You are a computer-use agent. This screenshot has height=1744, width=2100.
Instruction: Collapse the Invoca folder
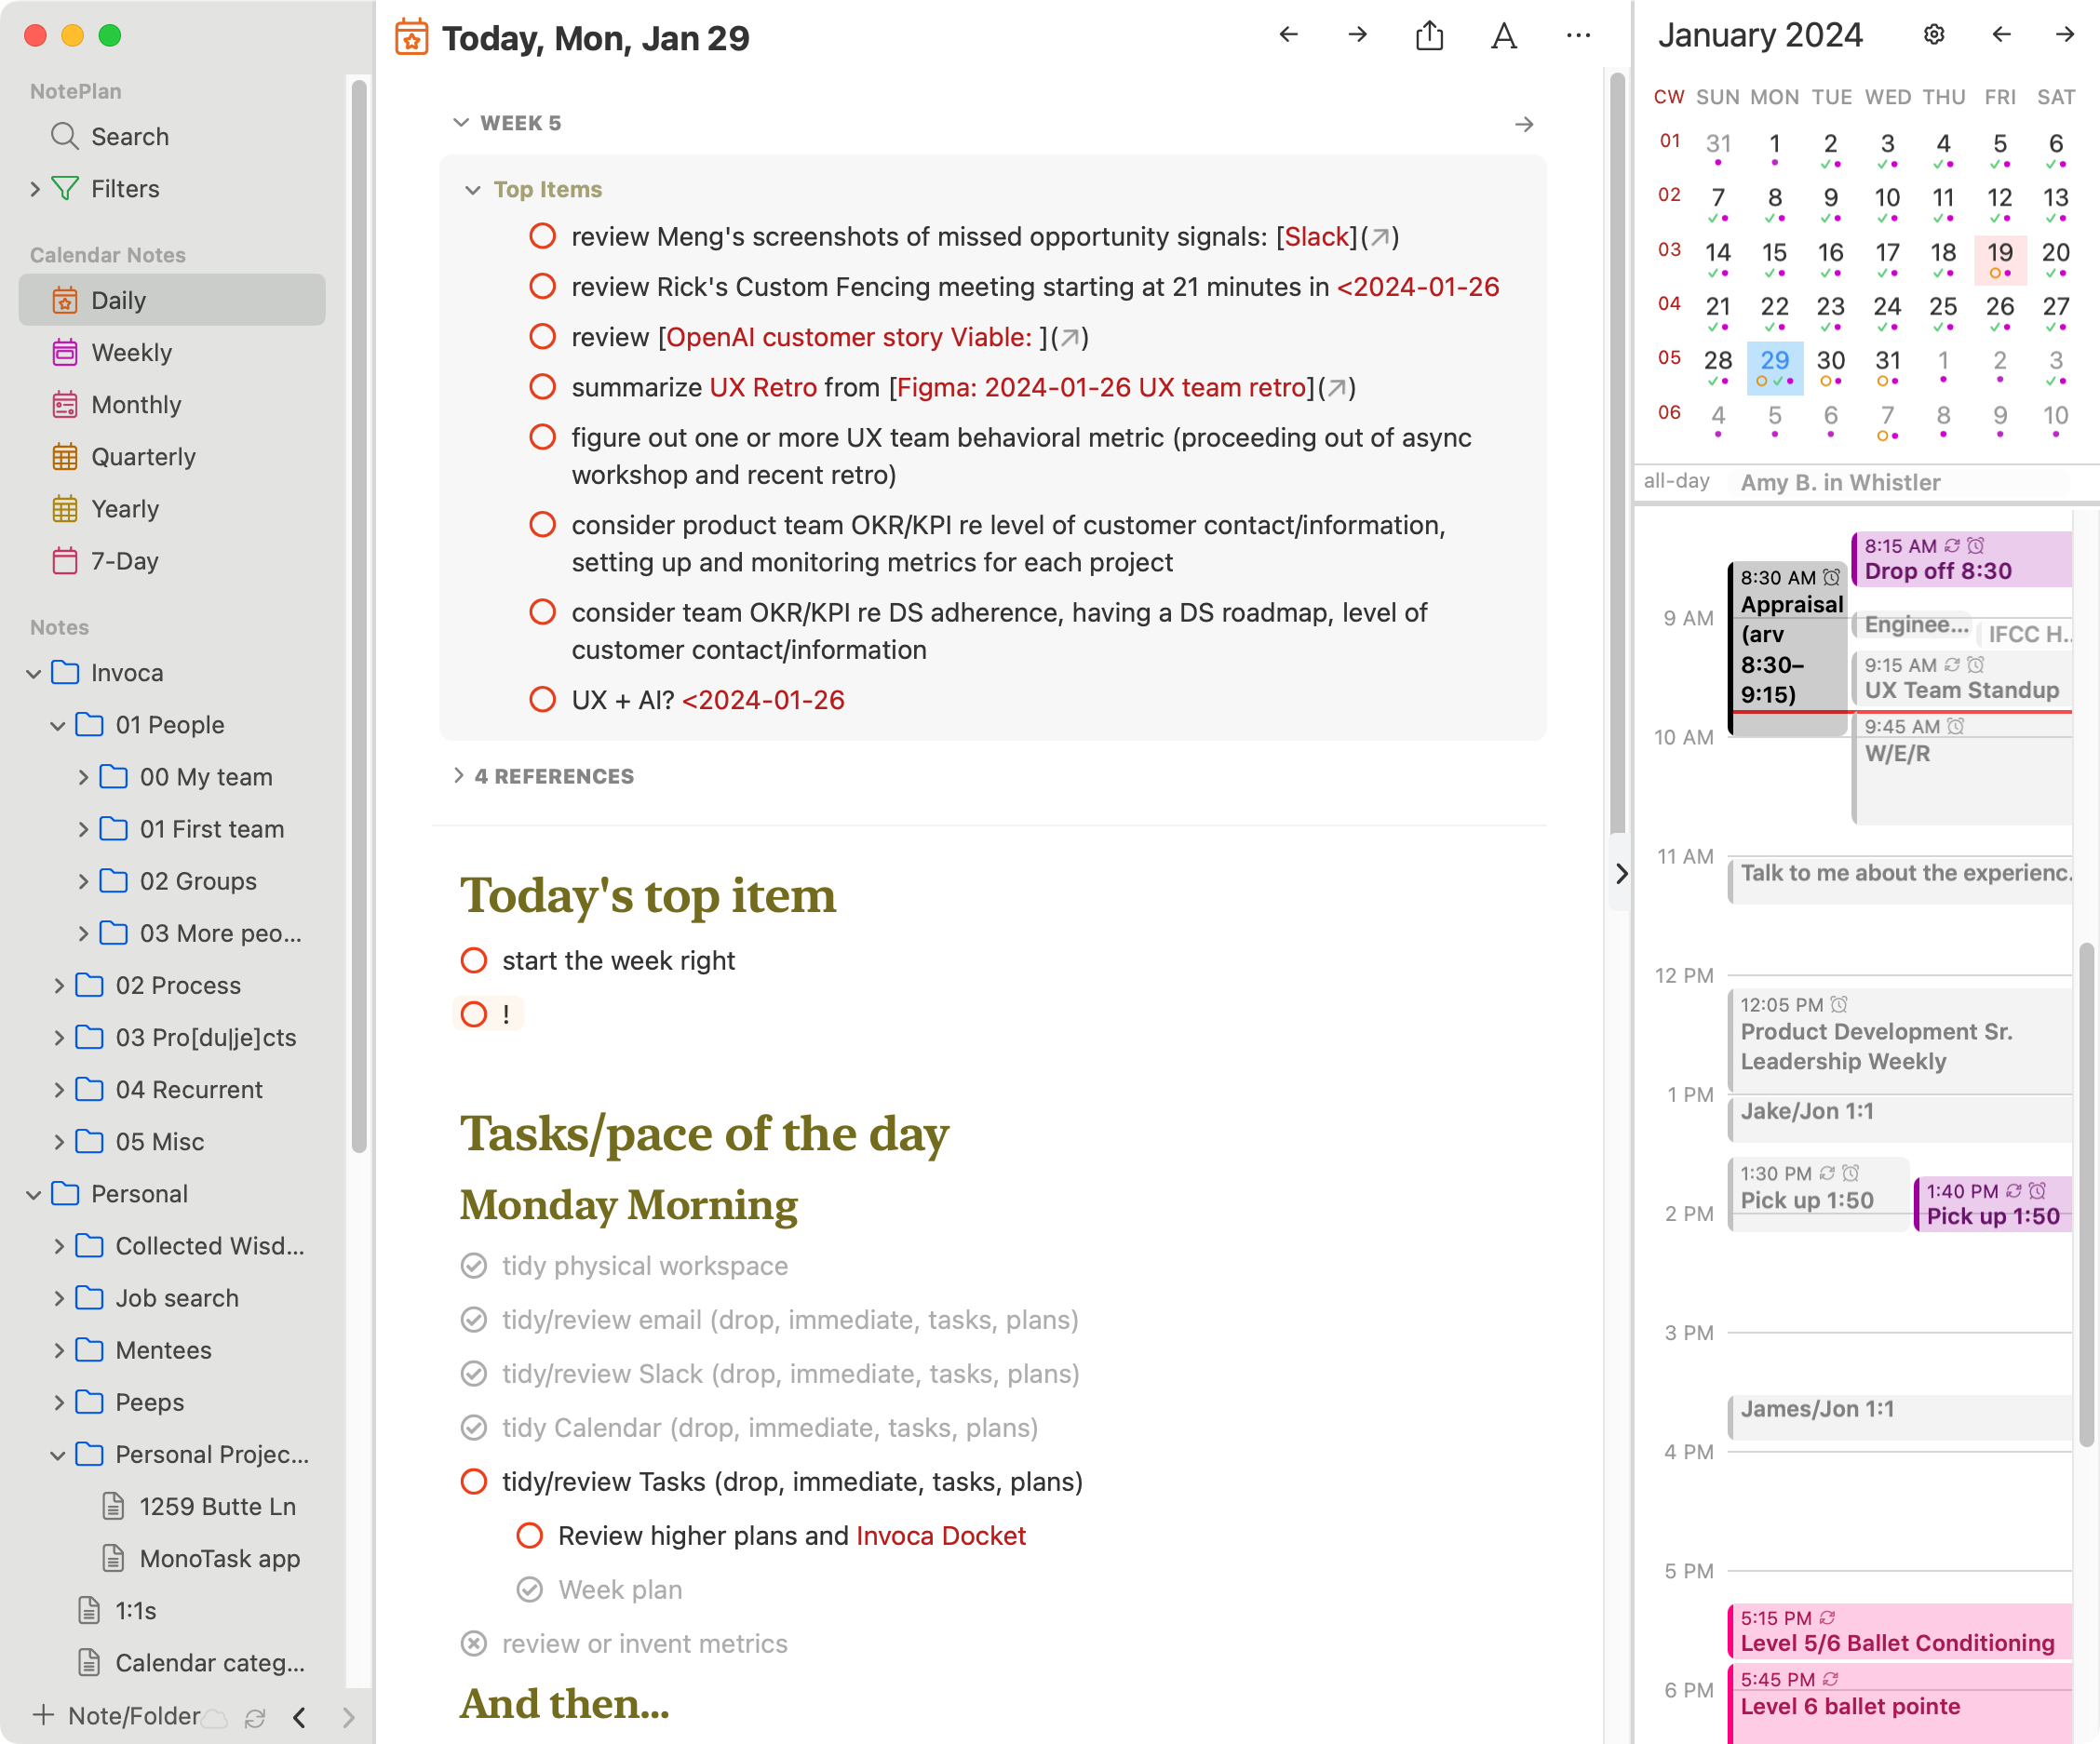[x=34, y=673]
